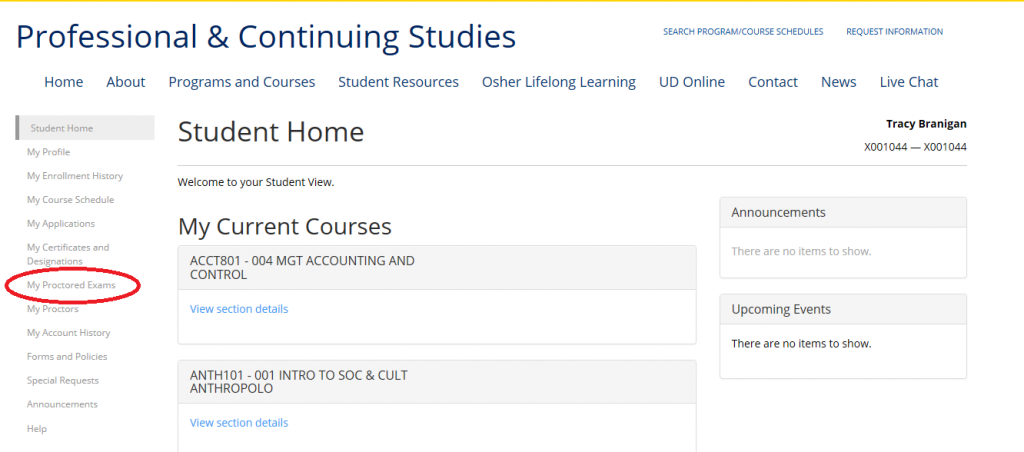Image resolution: width=1024 pixels, height=452 pixels.
Task: Click Professional & Continuing Studies site title
Action: (266, 37)
